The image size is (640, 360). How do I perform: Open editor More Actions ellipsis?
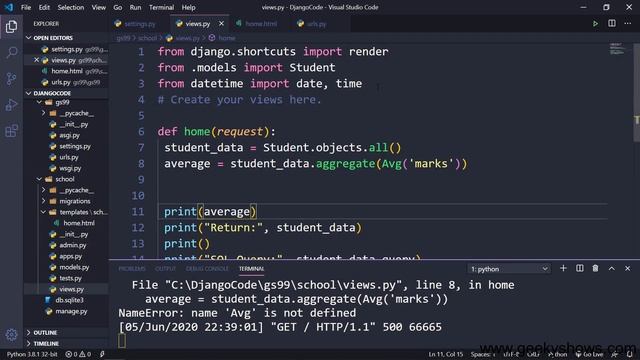click(x=627, y=24)
